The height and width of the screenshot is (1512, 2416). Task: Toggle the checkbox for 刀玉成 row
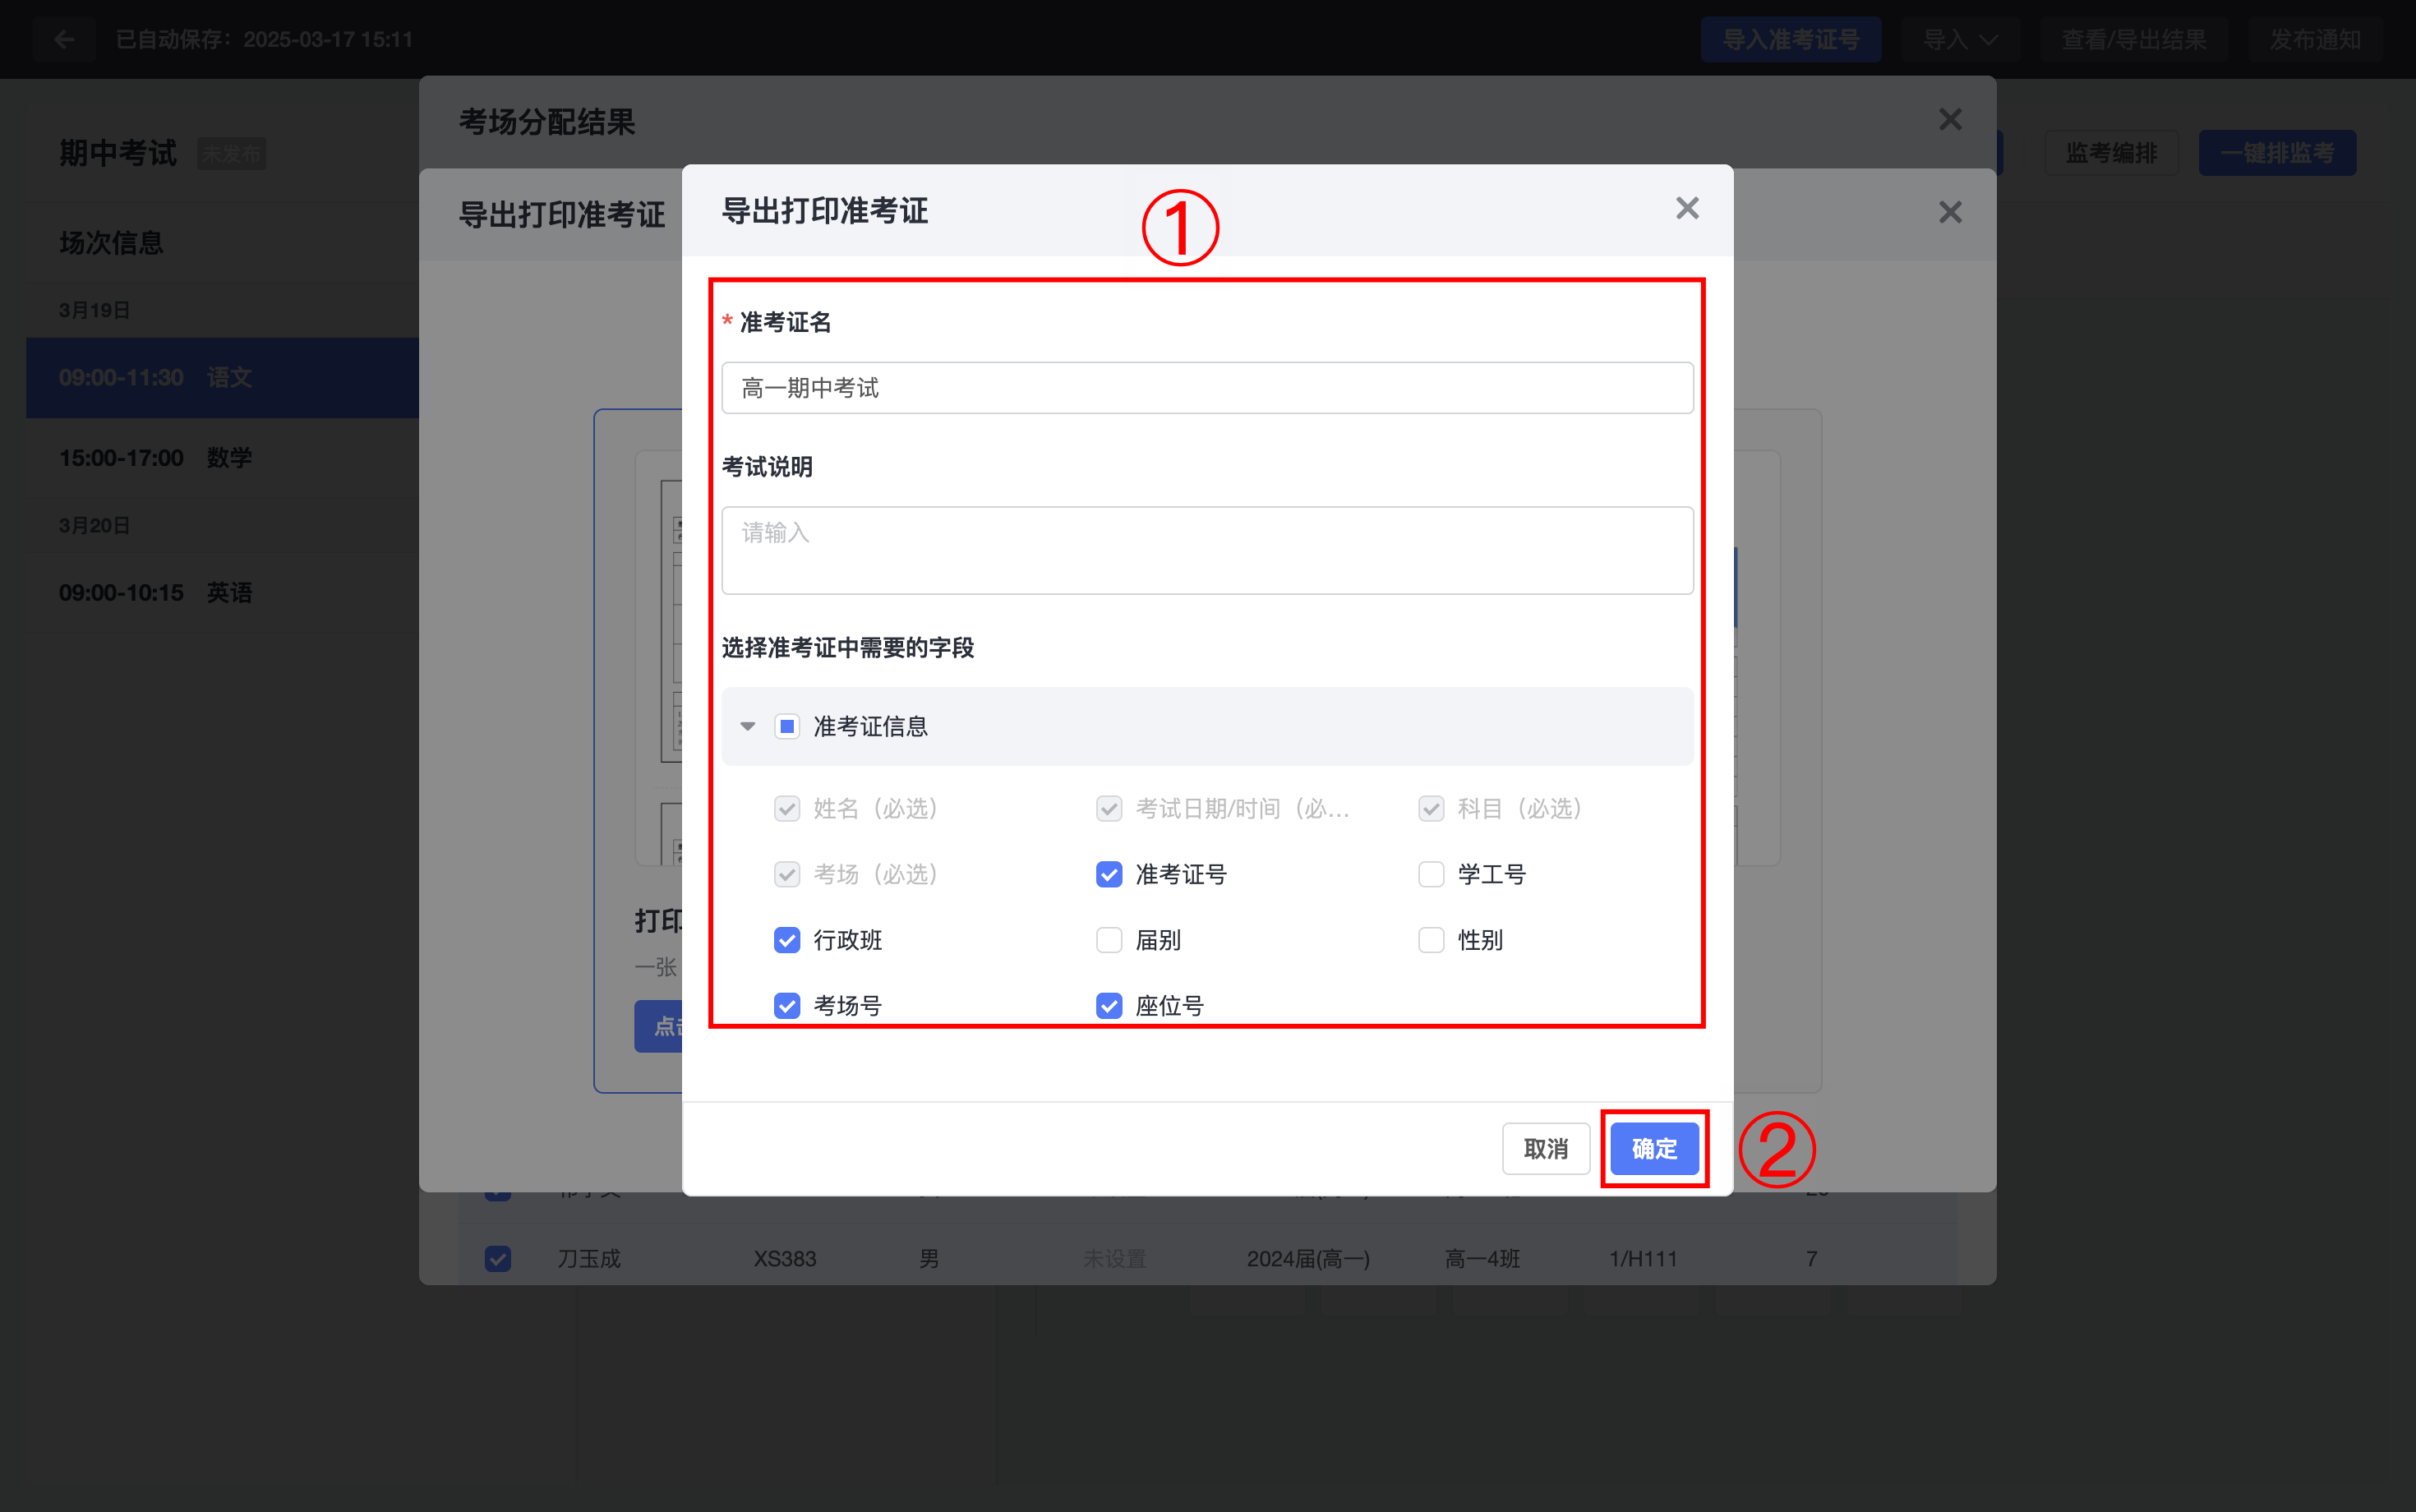pos(498,1258)
